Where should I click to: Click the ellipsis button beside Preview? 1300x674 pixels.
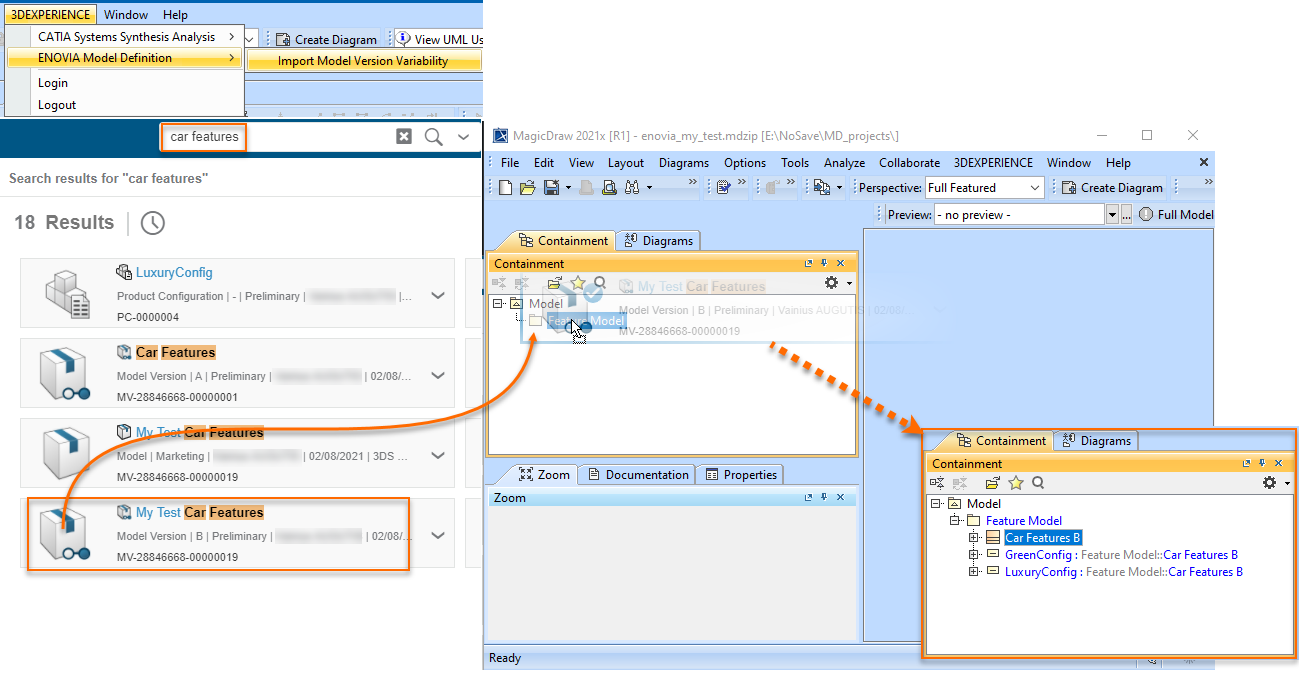coord(1126,215)
